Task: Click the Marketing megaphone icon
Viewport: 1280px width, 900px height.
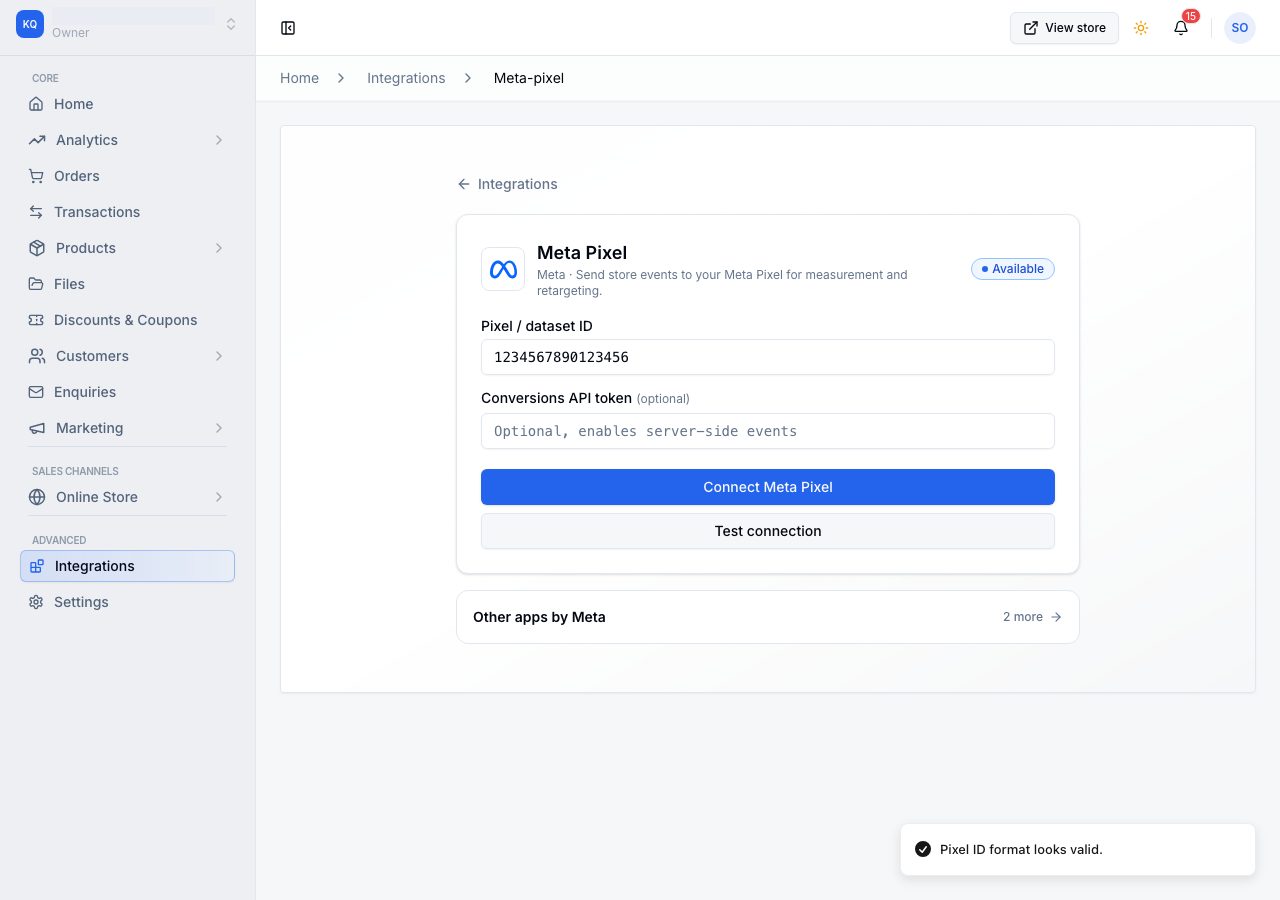Action: point(37,428)
